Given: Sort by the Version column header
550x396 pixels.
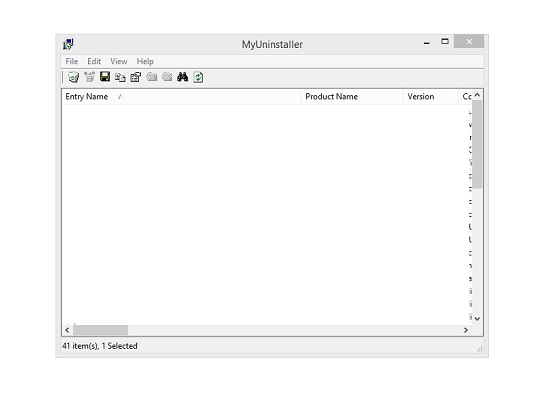Looking at the screenshot, I should click(431, 96).
